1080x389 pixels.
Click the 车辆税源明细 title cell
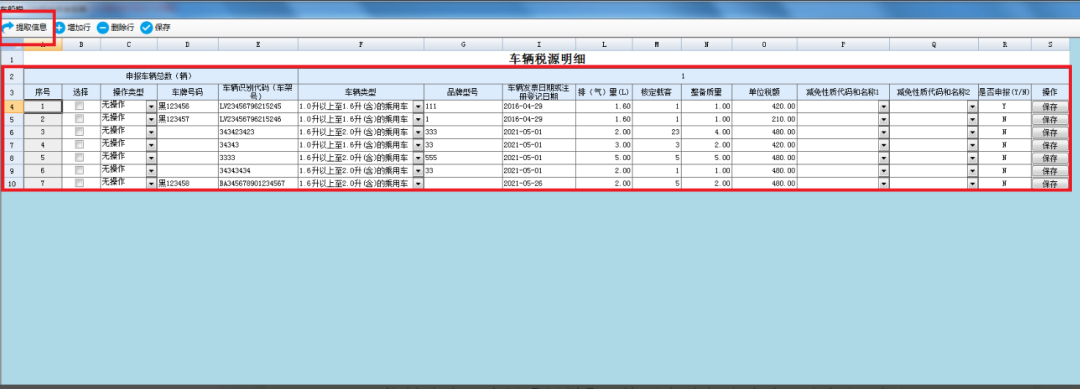[x=546, y=59]
